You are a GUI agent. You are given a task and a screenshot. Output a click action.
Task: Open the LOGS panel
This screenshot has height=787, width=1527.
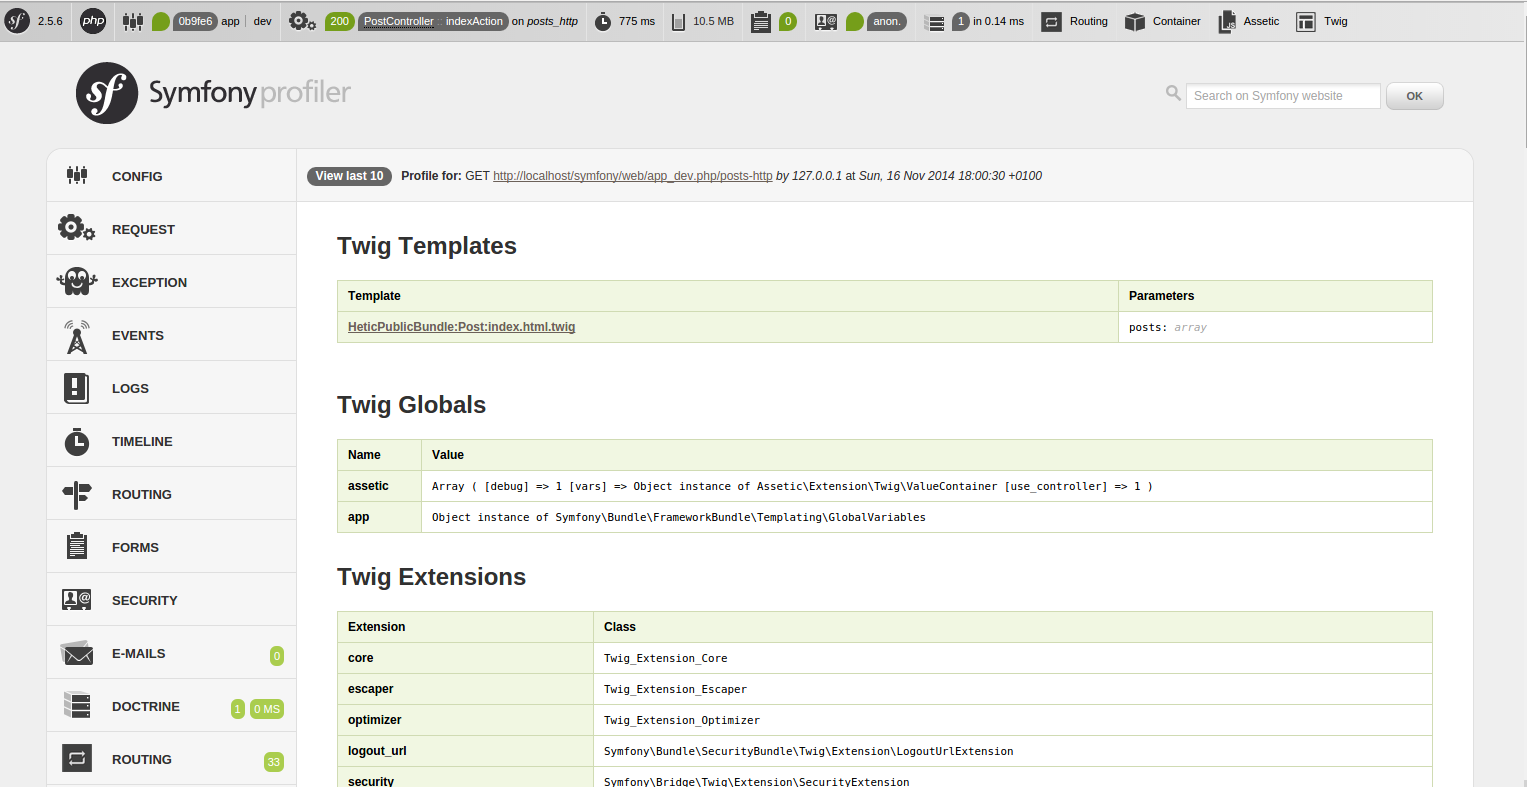[171, 388]
